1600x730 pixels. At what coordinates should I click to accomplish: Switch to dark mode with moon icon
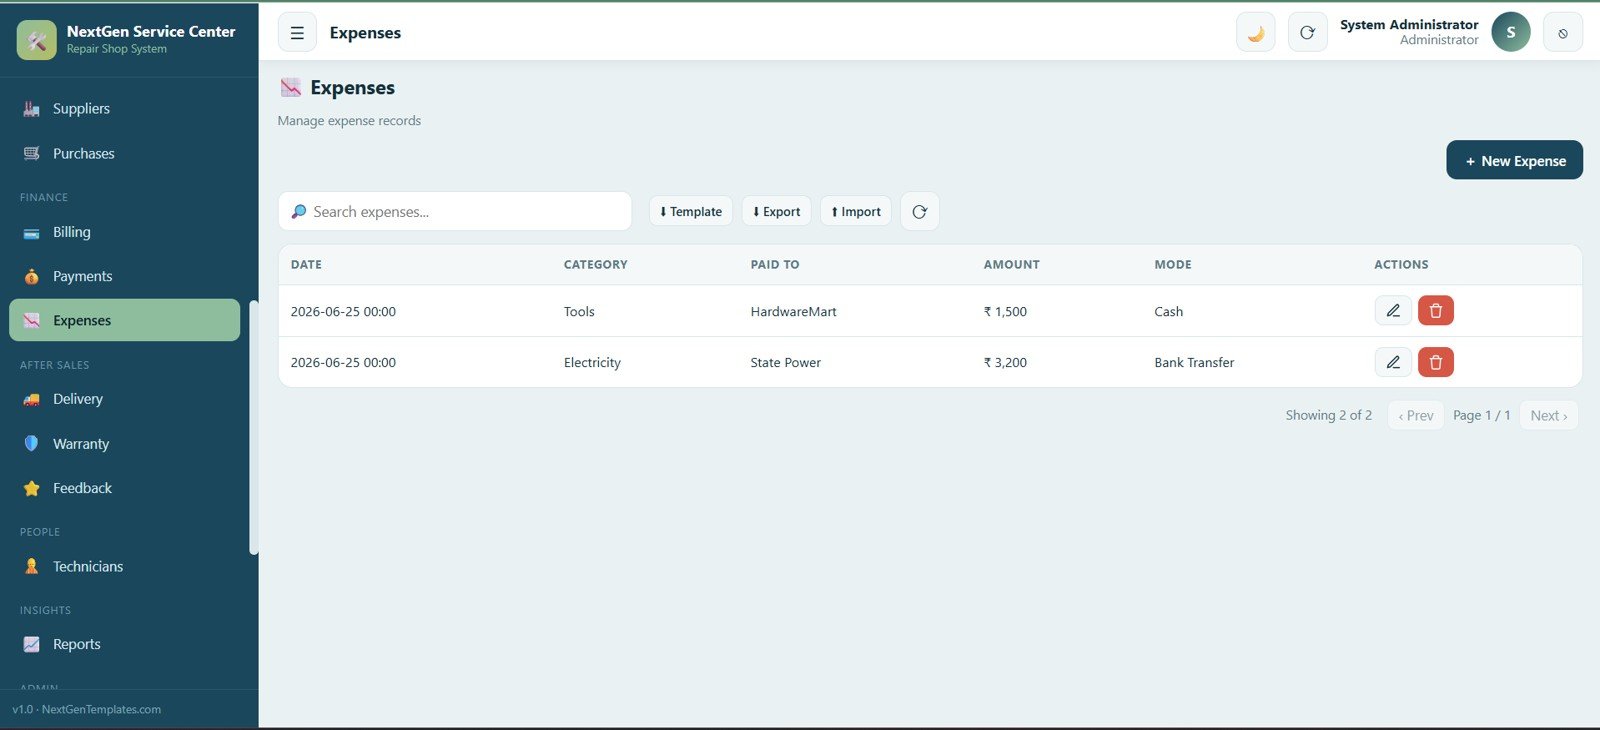pos(1256,33)
